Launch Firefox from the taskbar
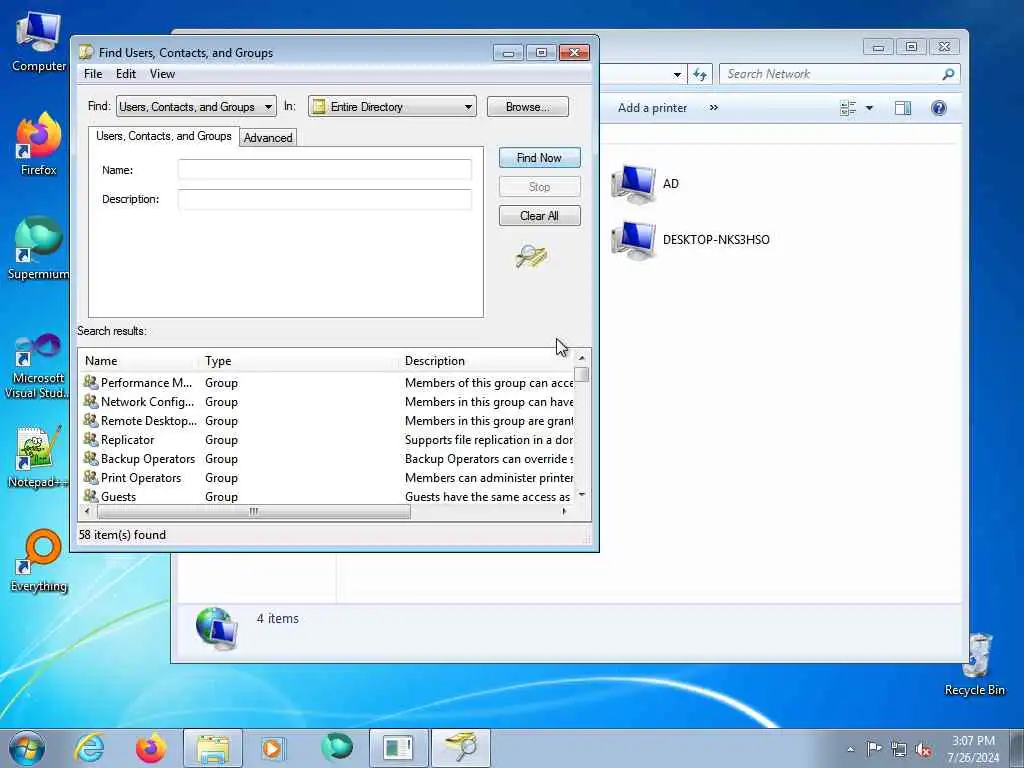This screenshot has height=768, width=1024. click(x=151, y=748)
